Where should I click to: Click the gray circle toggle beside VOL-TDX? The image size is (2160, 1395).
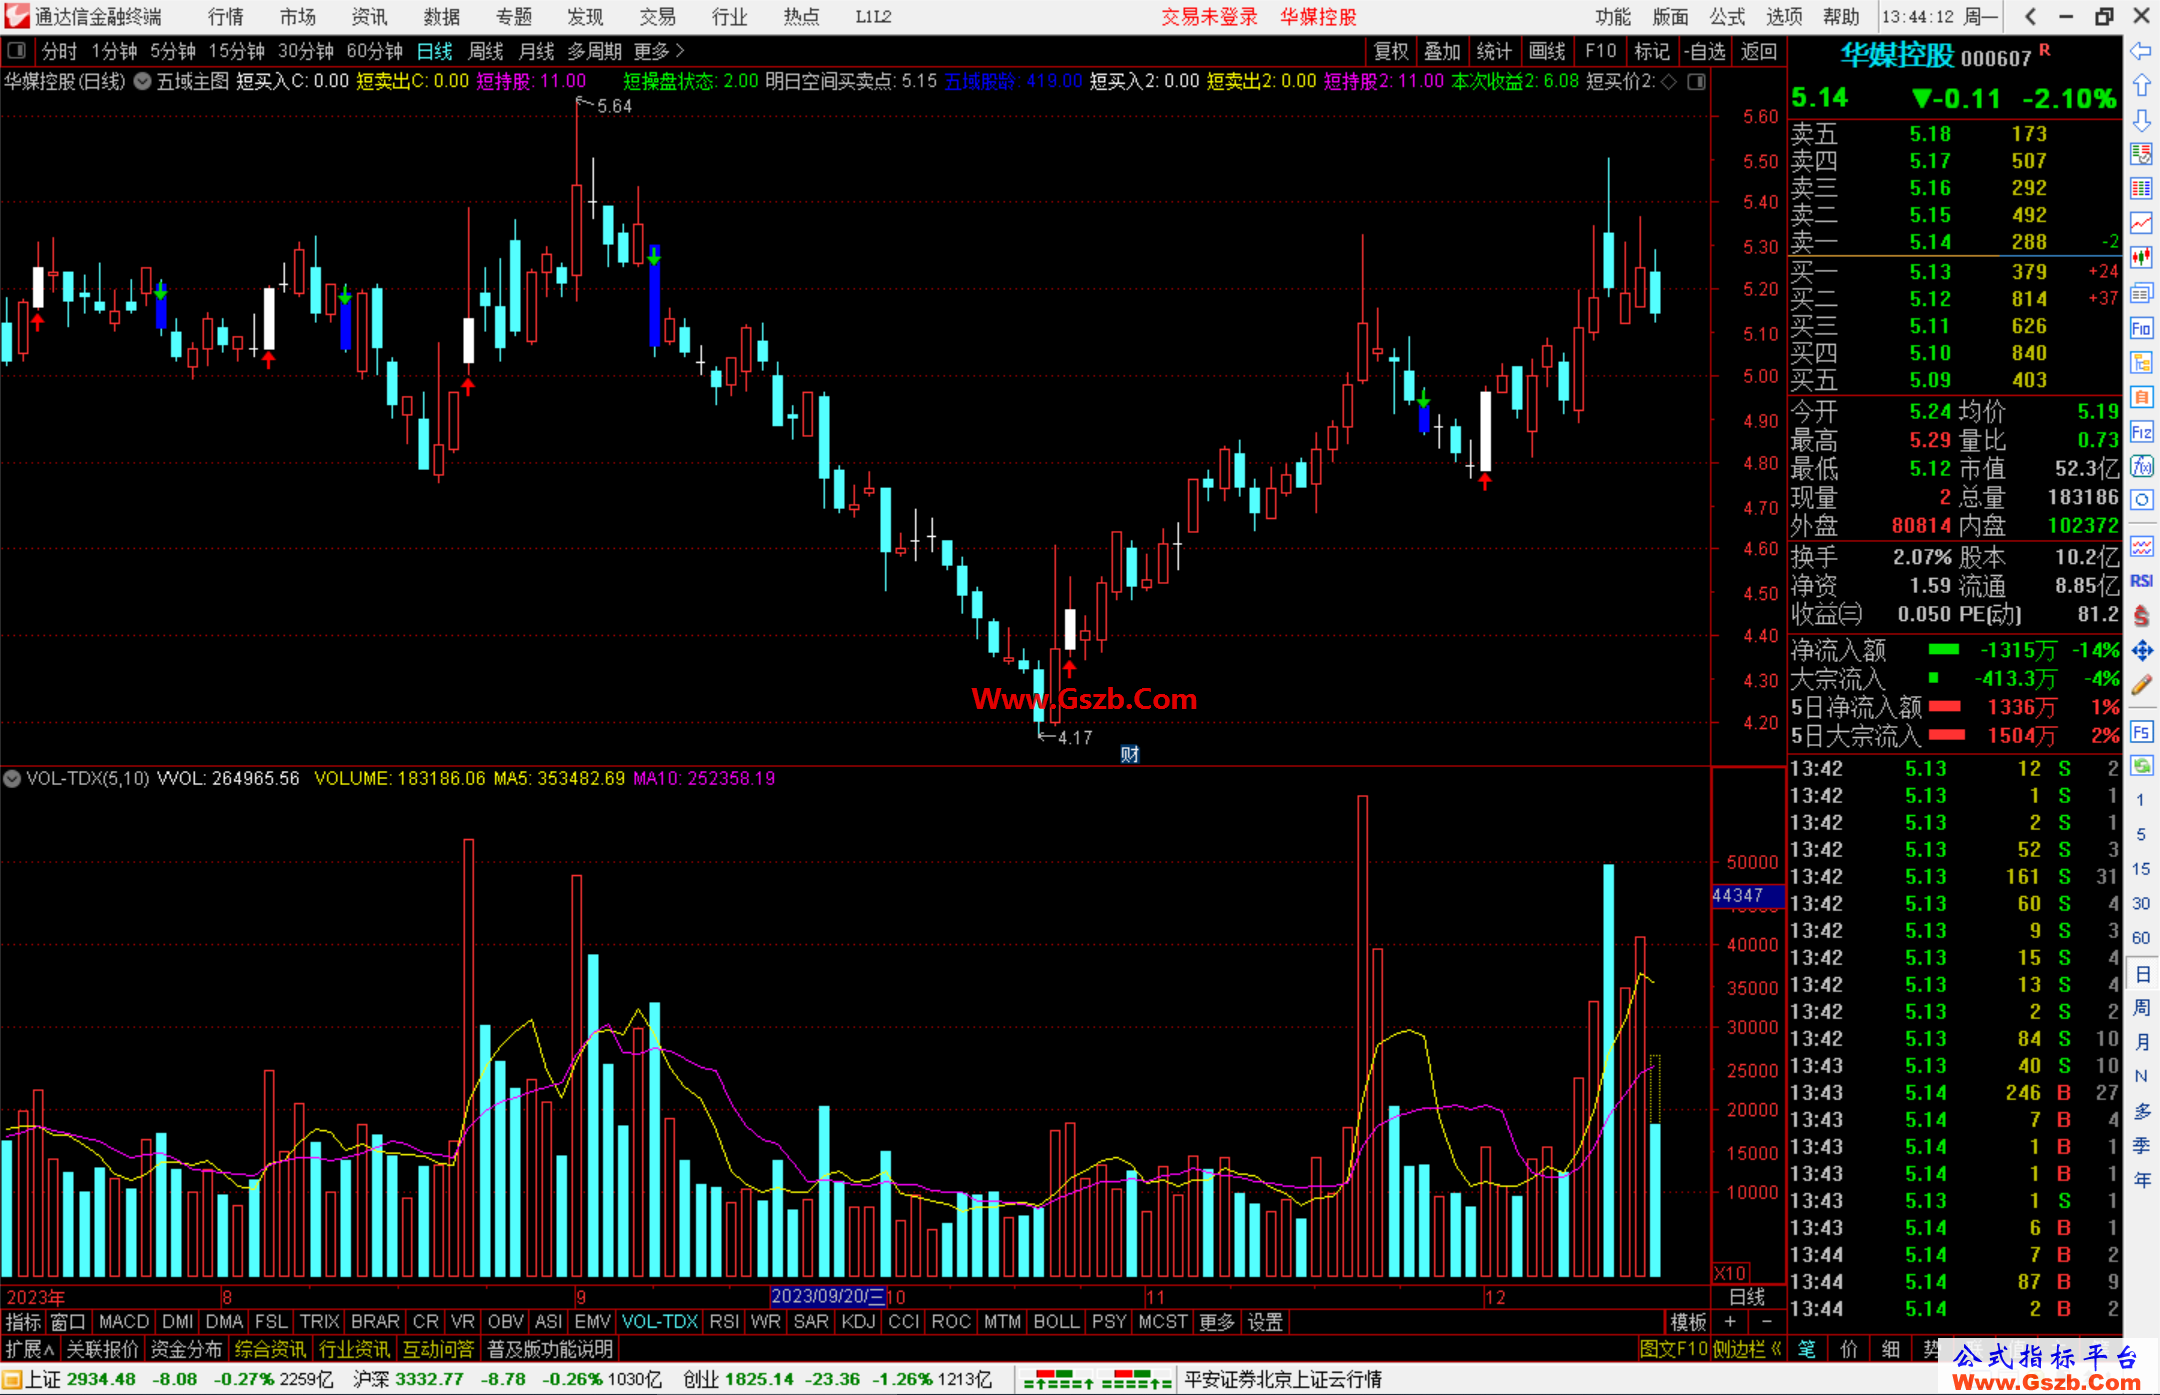(12, 778)
